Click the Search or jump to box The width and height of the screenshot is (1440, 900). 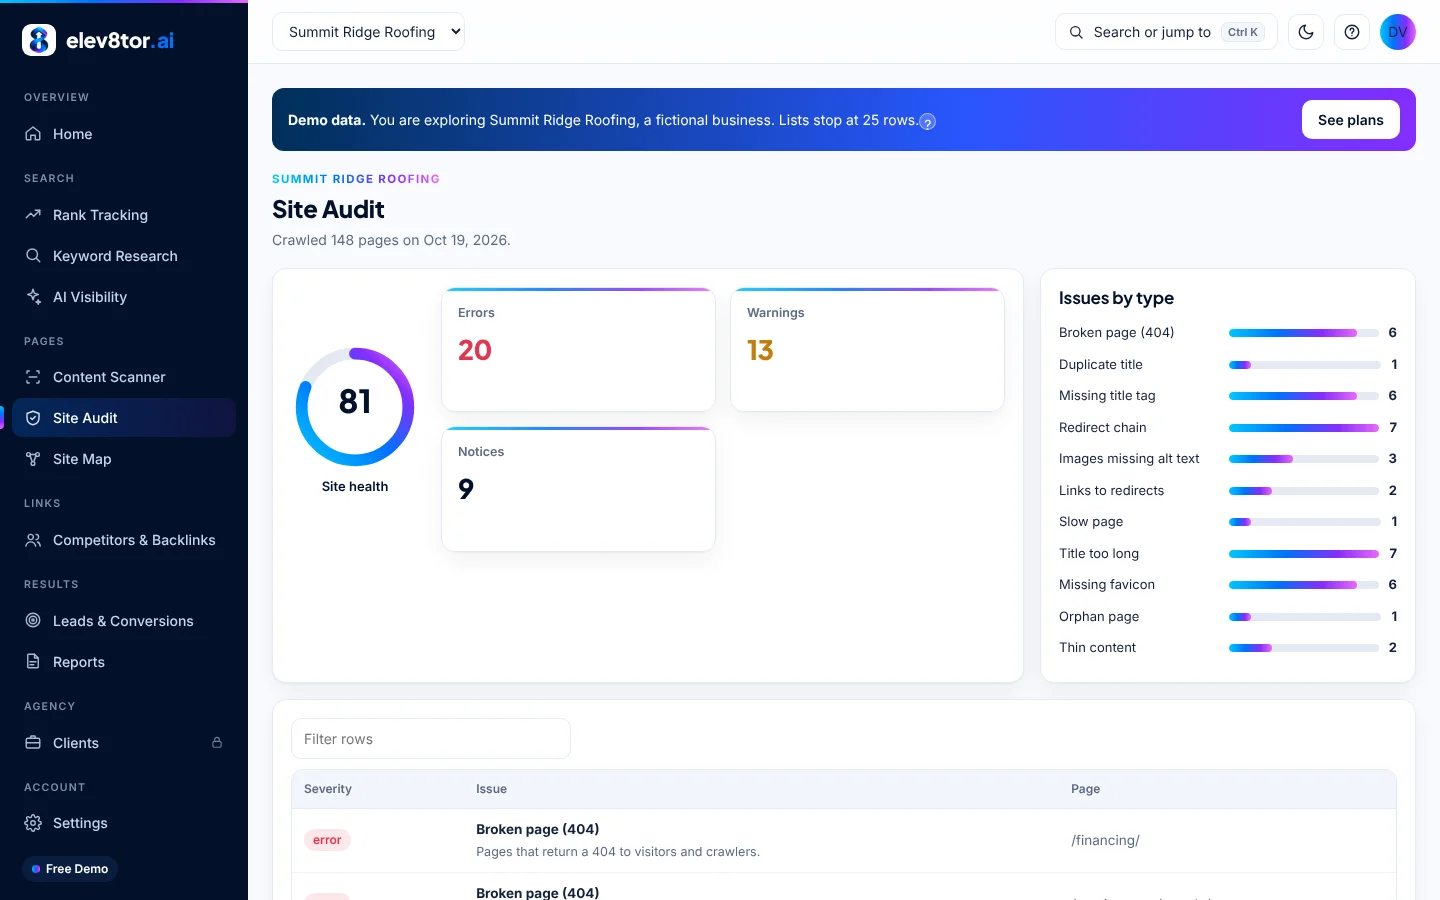click(1166, 32)
